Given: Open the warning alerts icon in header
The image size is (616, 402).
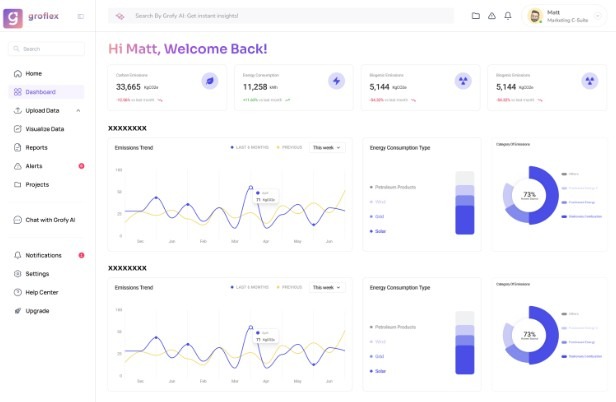Looking at the screenshot, I should tap(491, 16).
